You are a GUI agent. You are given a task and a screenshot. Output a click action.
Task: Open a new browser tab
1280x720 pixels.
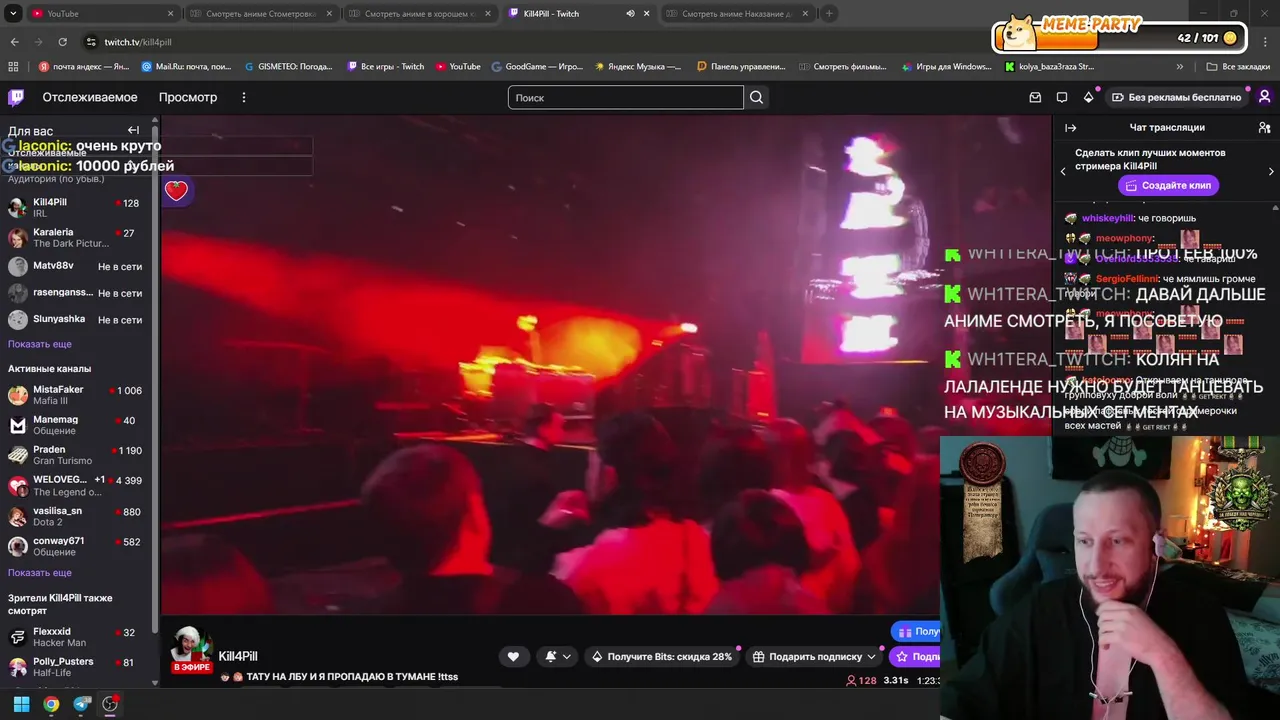(829, 13)
